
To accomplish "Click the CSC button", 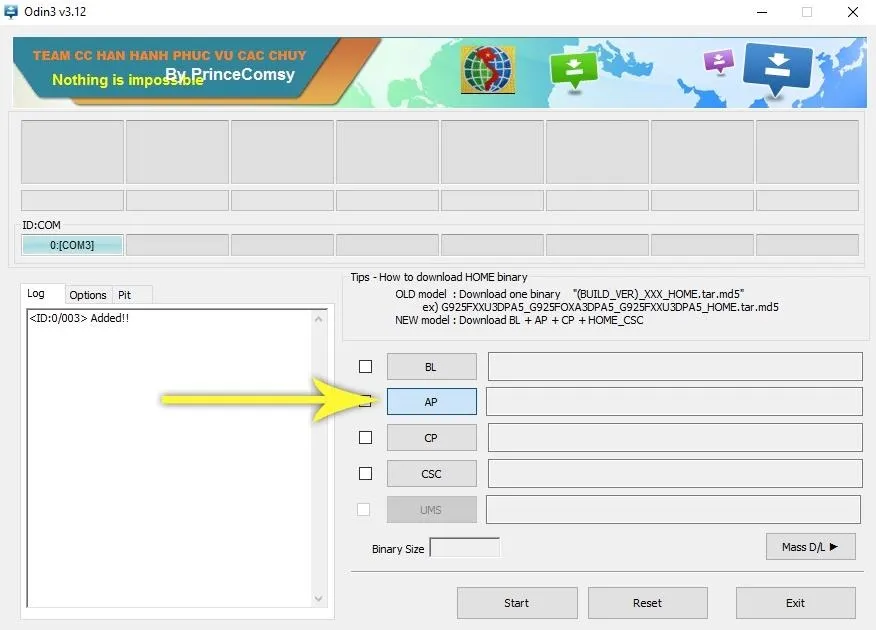I will [431, 474].
